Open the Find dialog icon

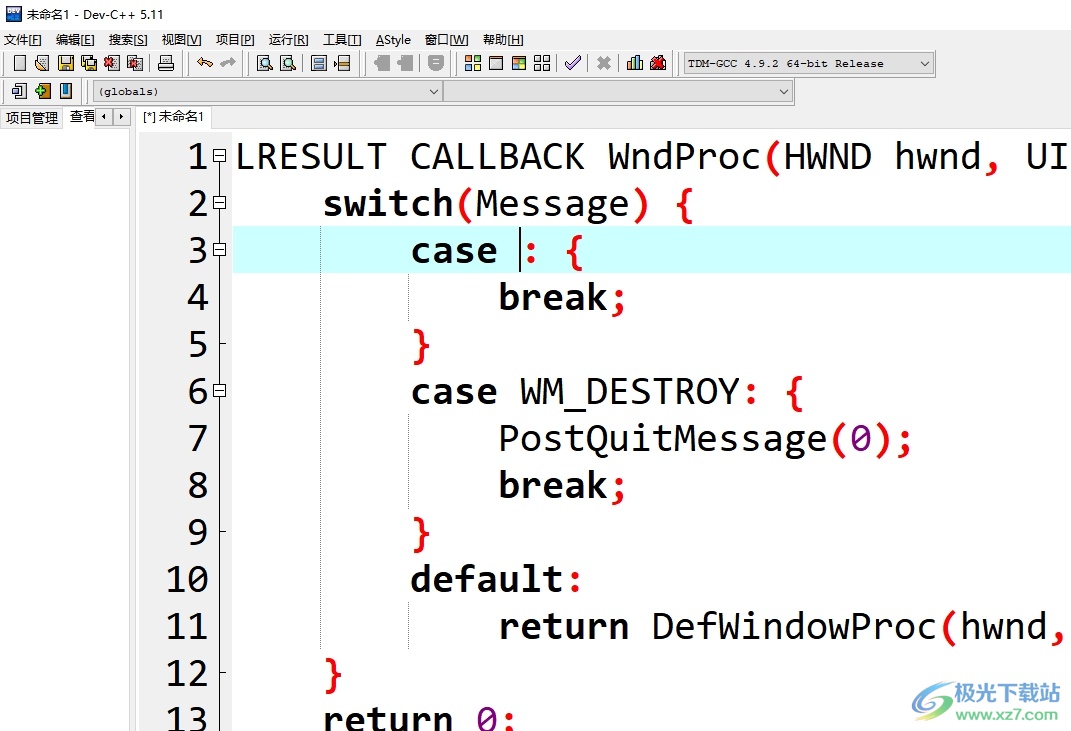click(x=265, y=64)
